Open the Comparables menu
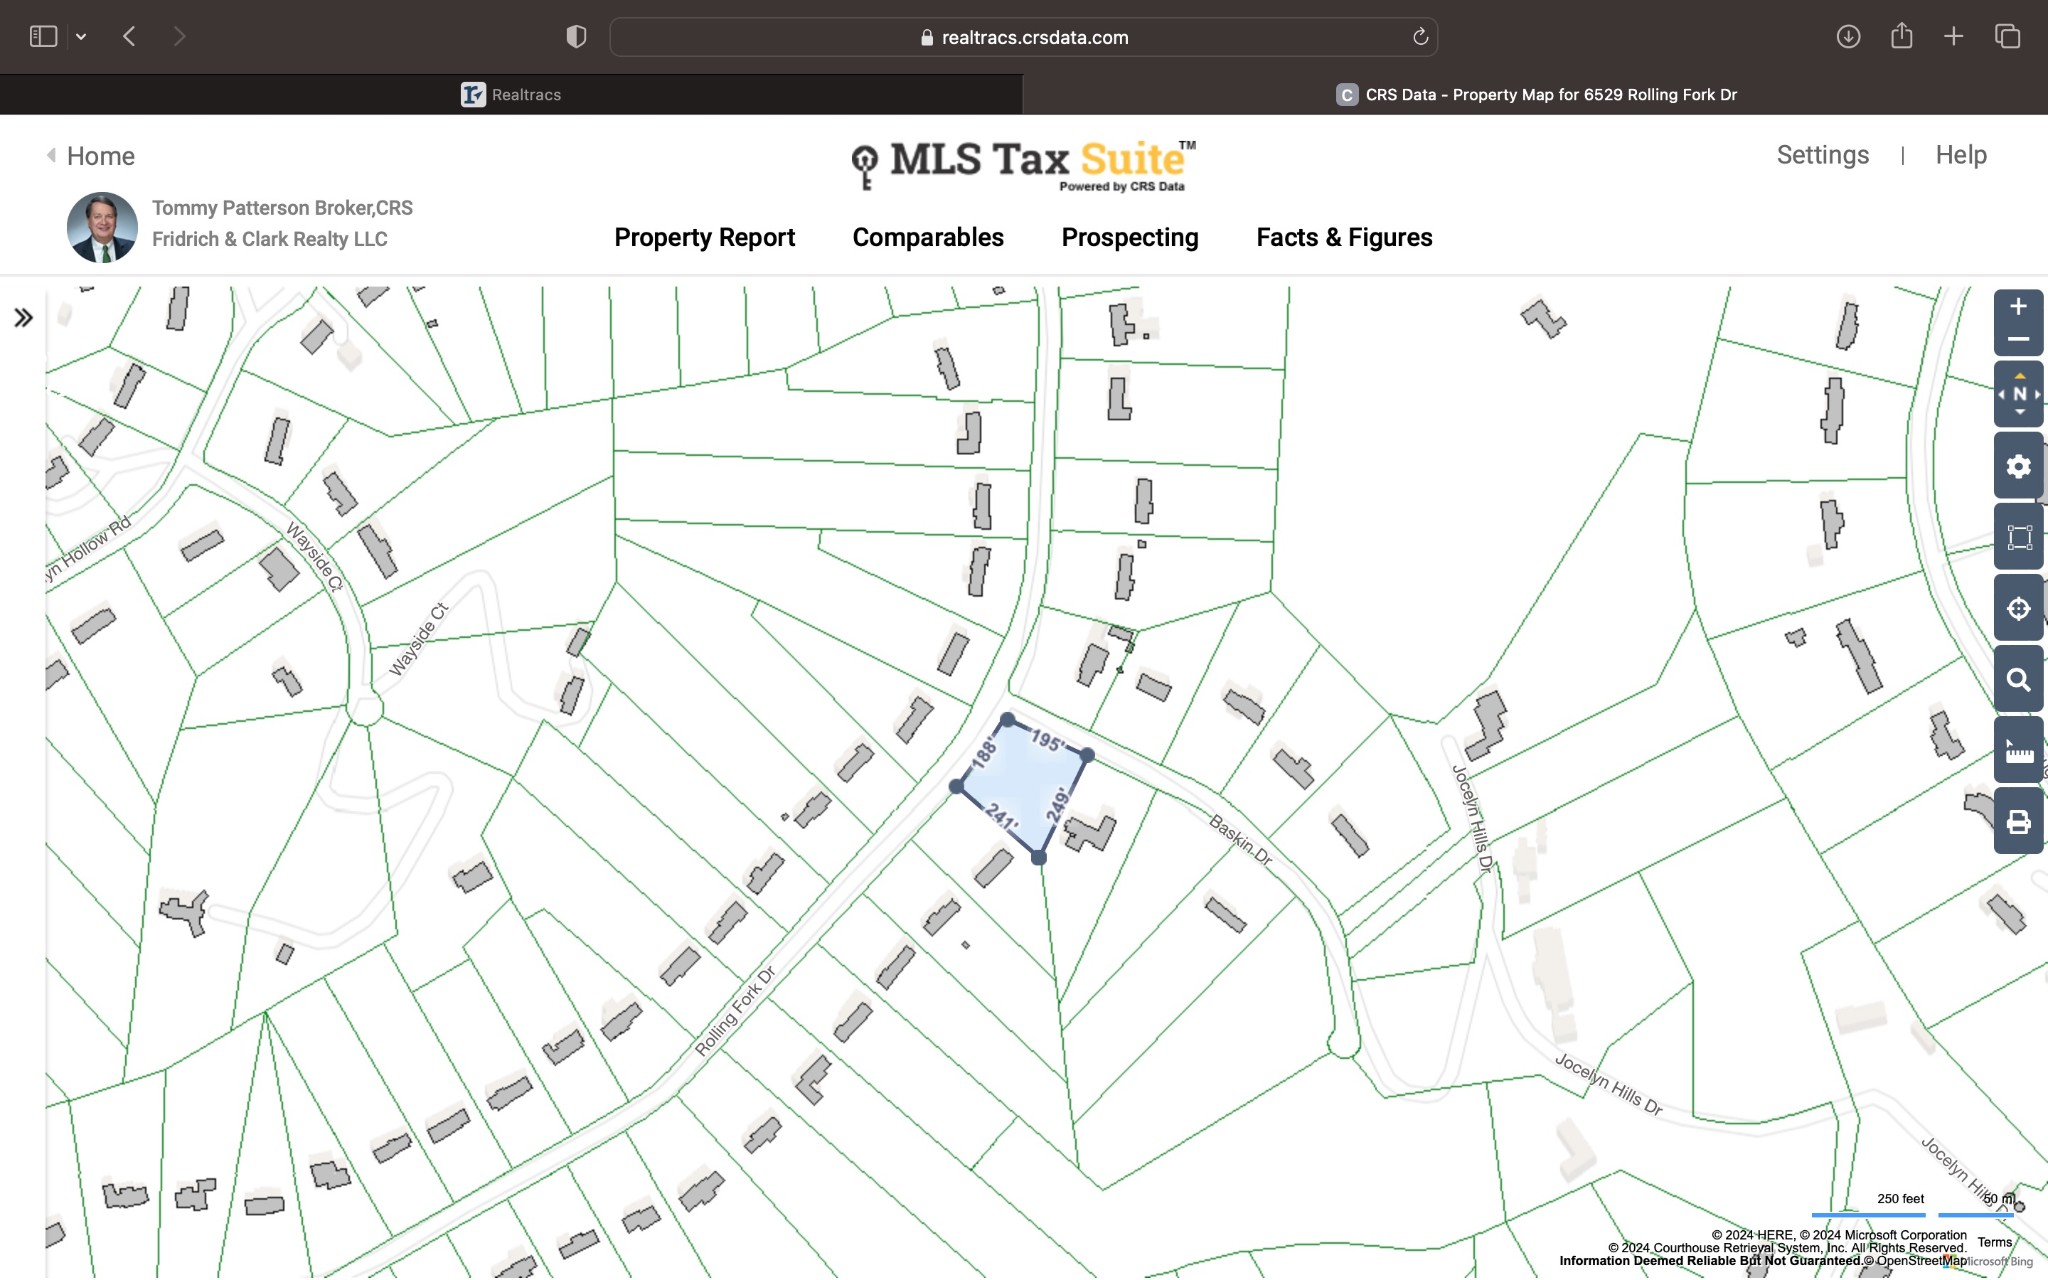This screenshot has width=2048, height=1280. point(927,237)
